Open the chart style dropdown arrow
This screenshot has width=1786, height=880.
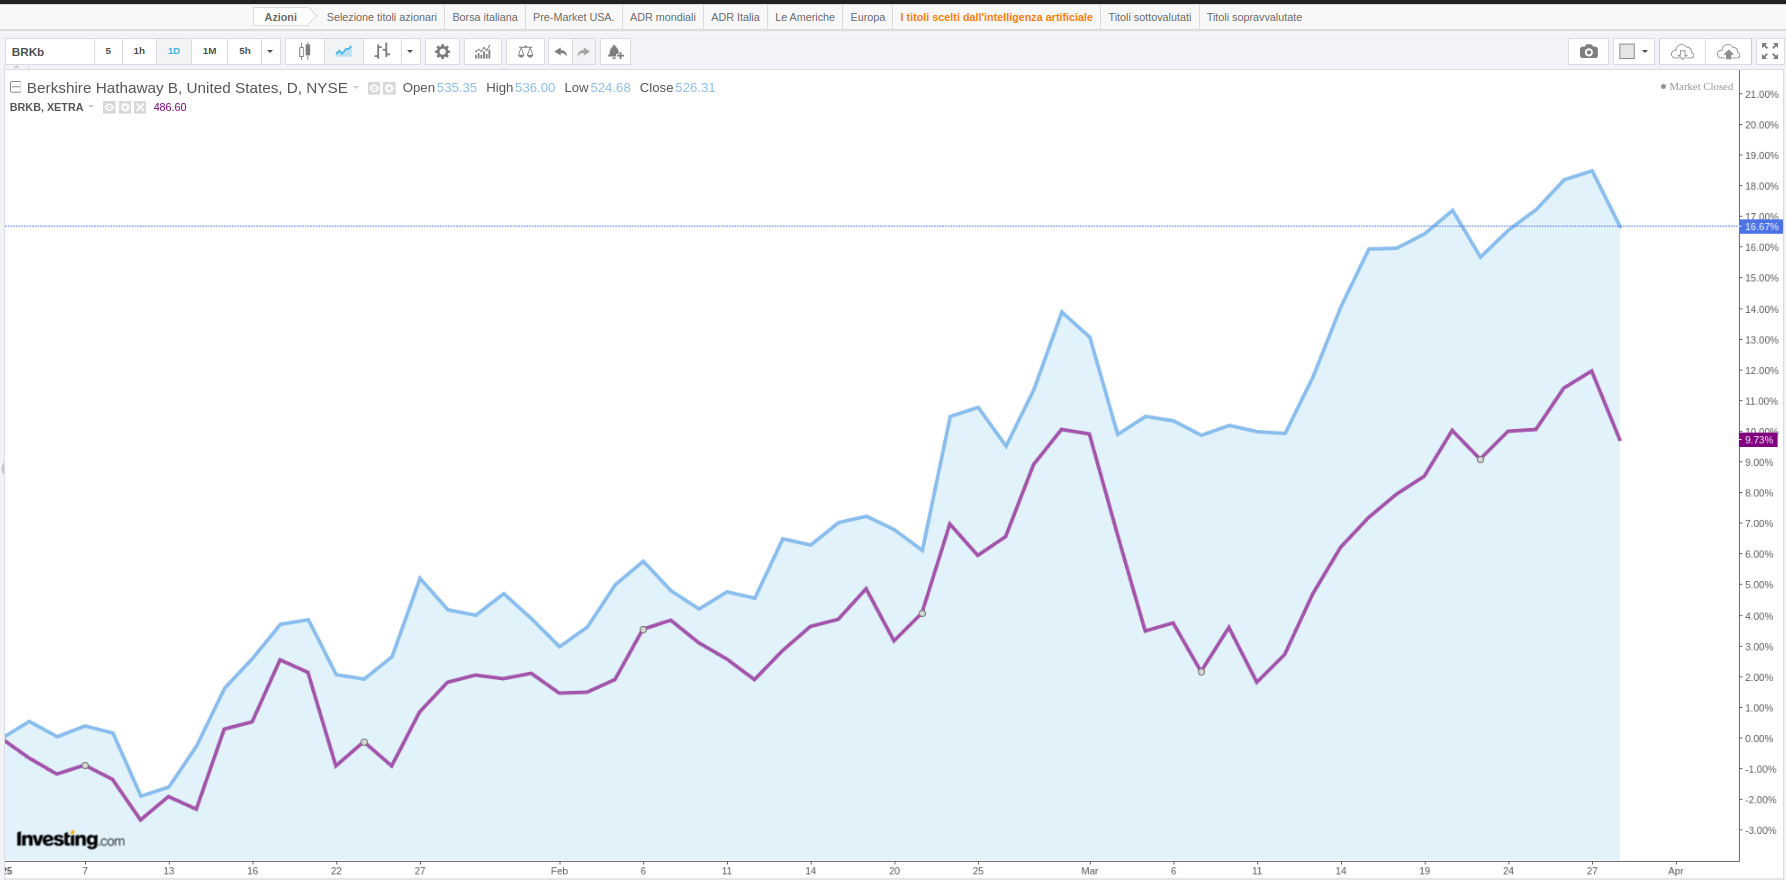pyautogui.click(x=410, y=51)
